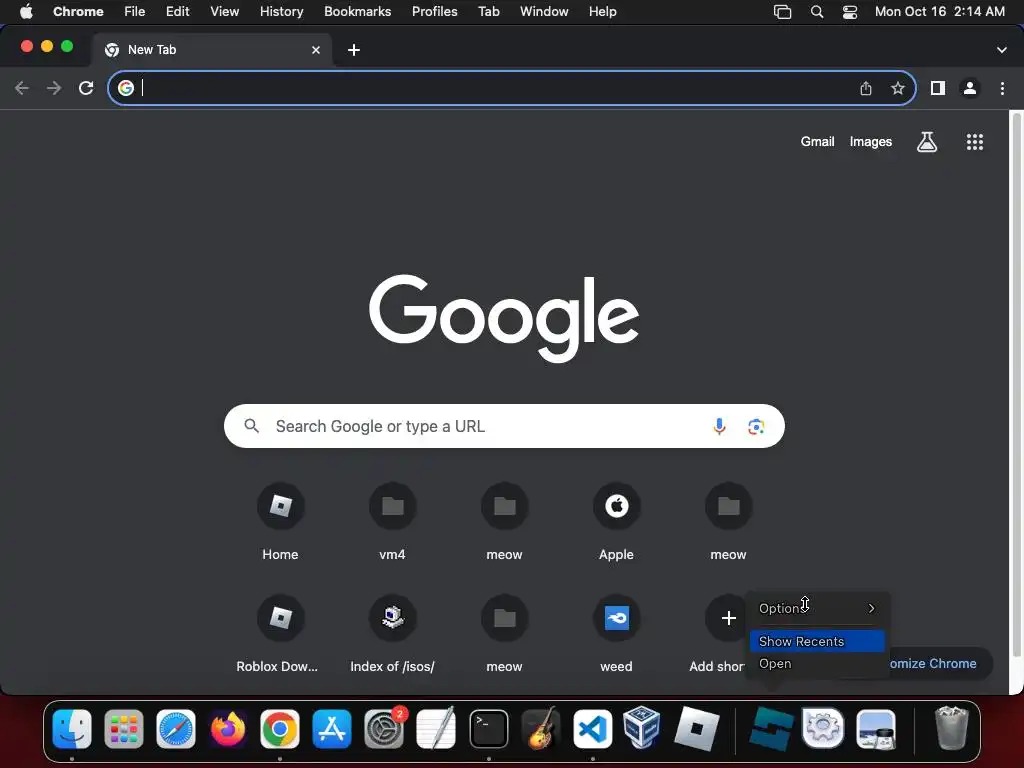The image size is (1024, 768).
Task: Click the forward navigation arrow
Action: (54, 88)
